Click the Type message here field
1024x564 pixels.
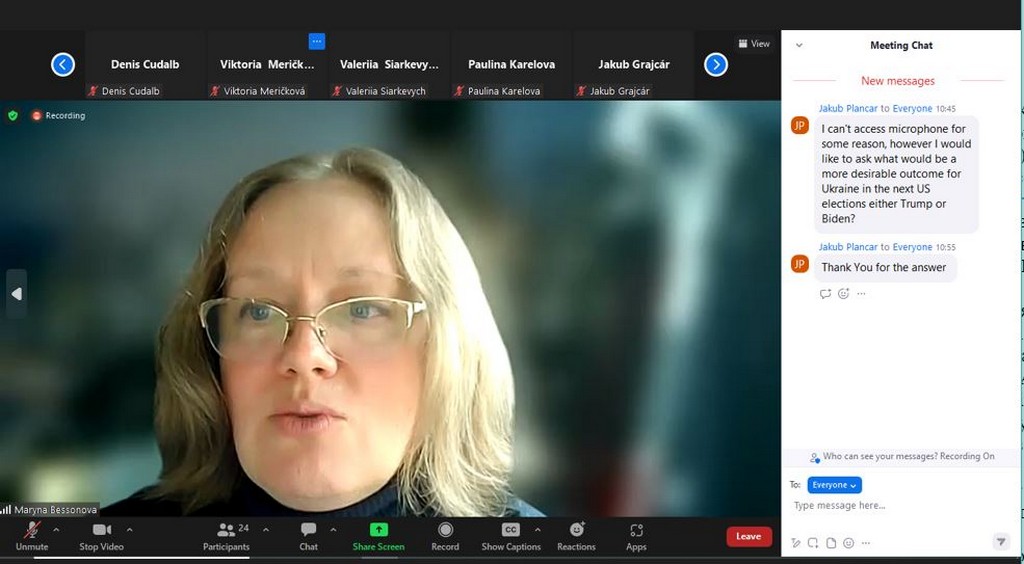890,506
